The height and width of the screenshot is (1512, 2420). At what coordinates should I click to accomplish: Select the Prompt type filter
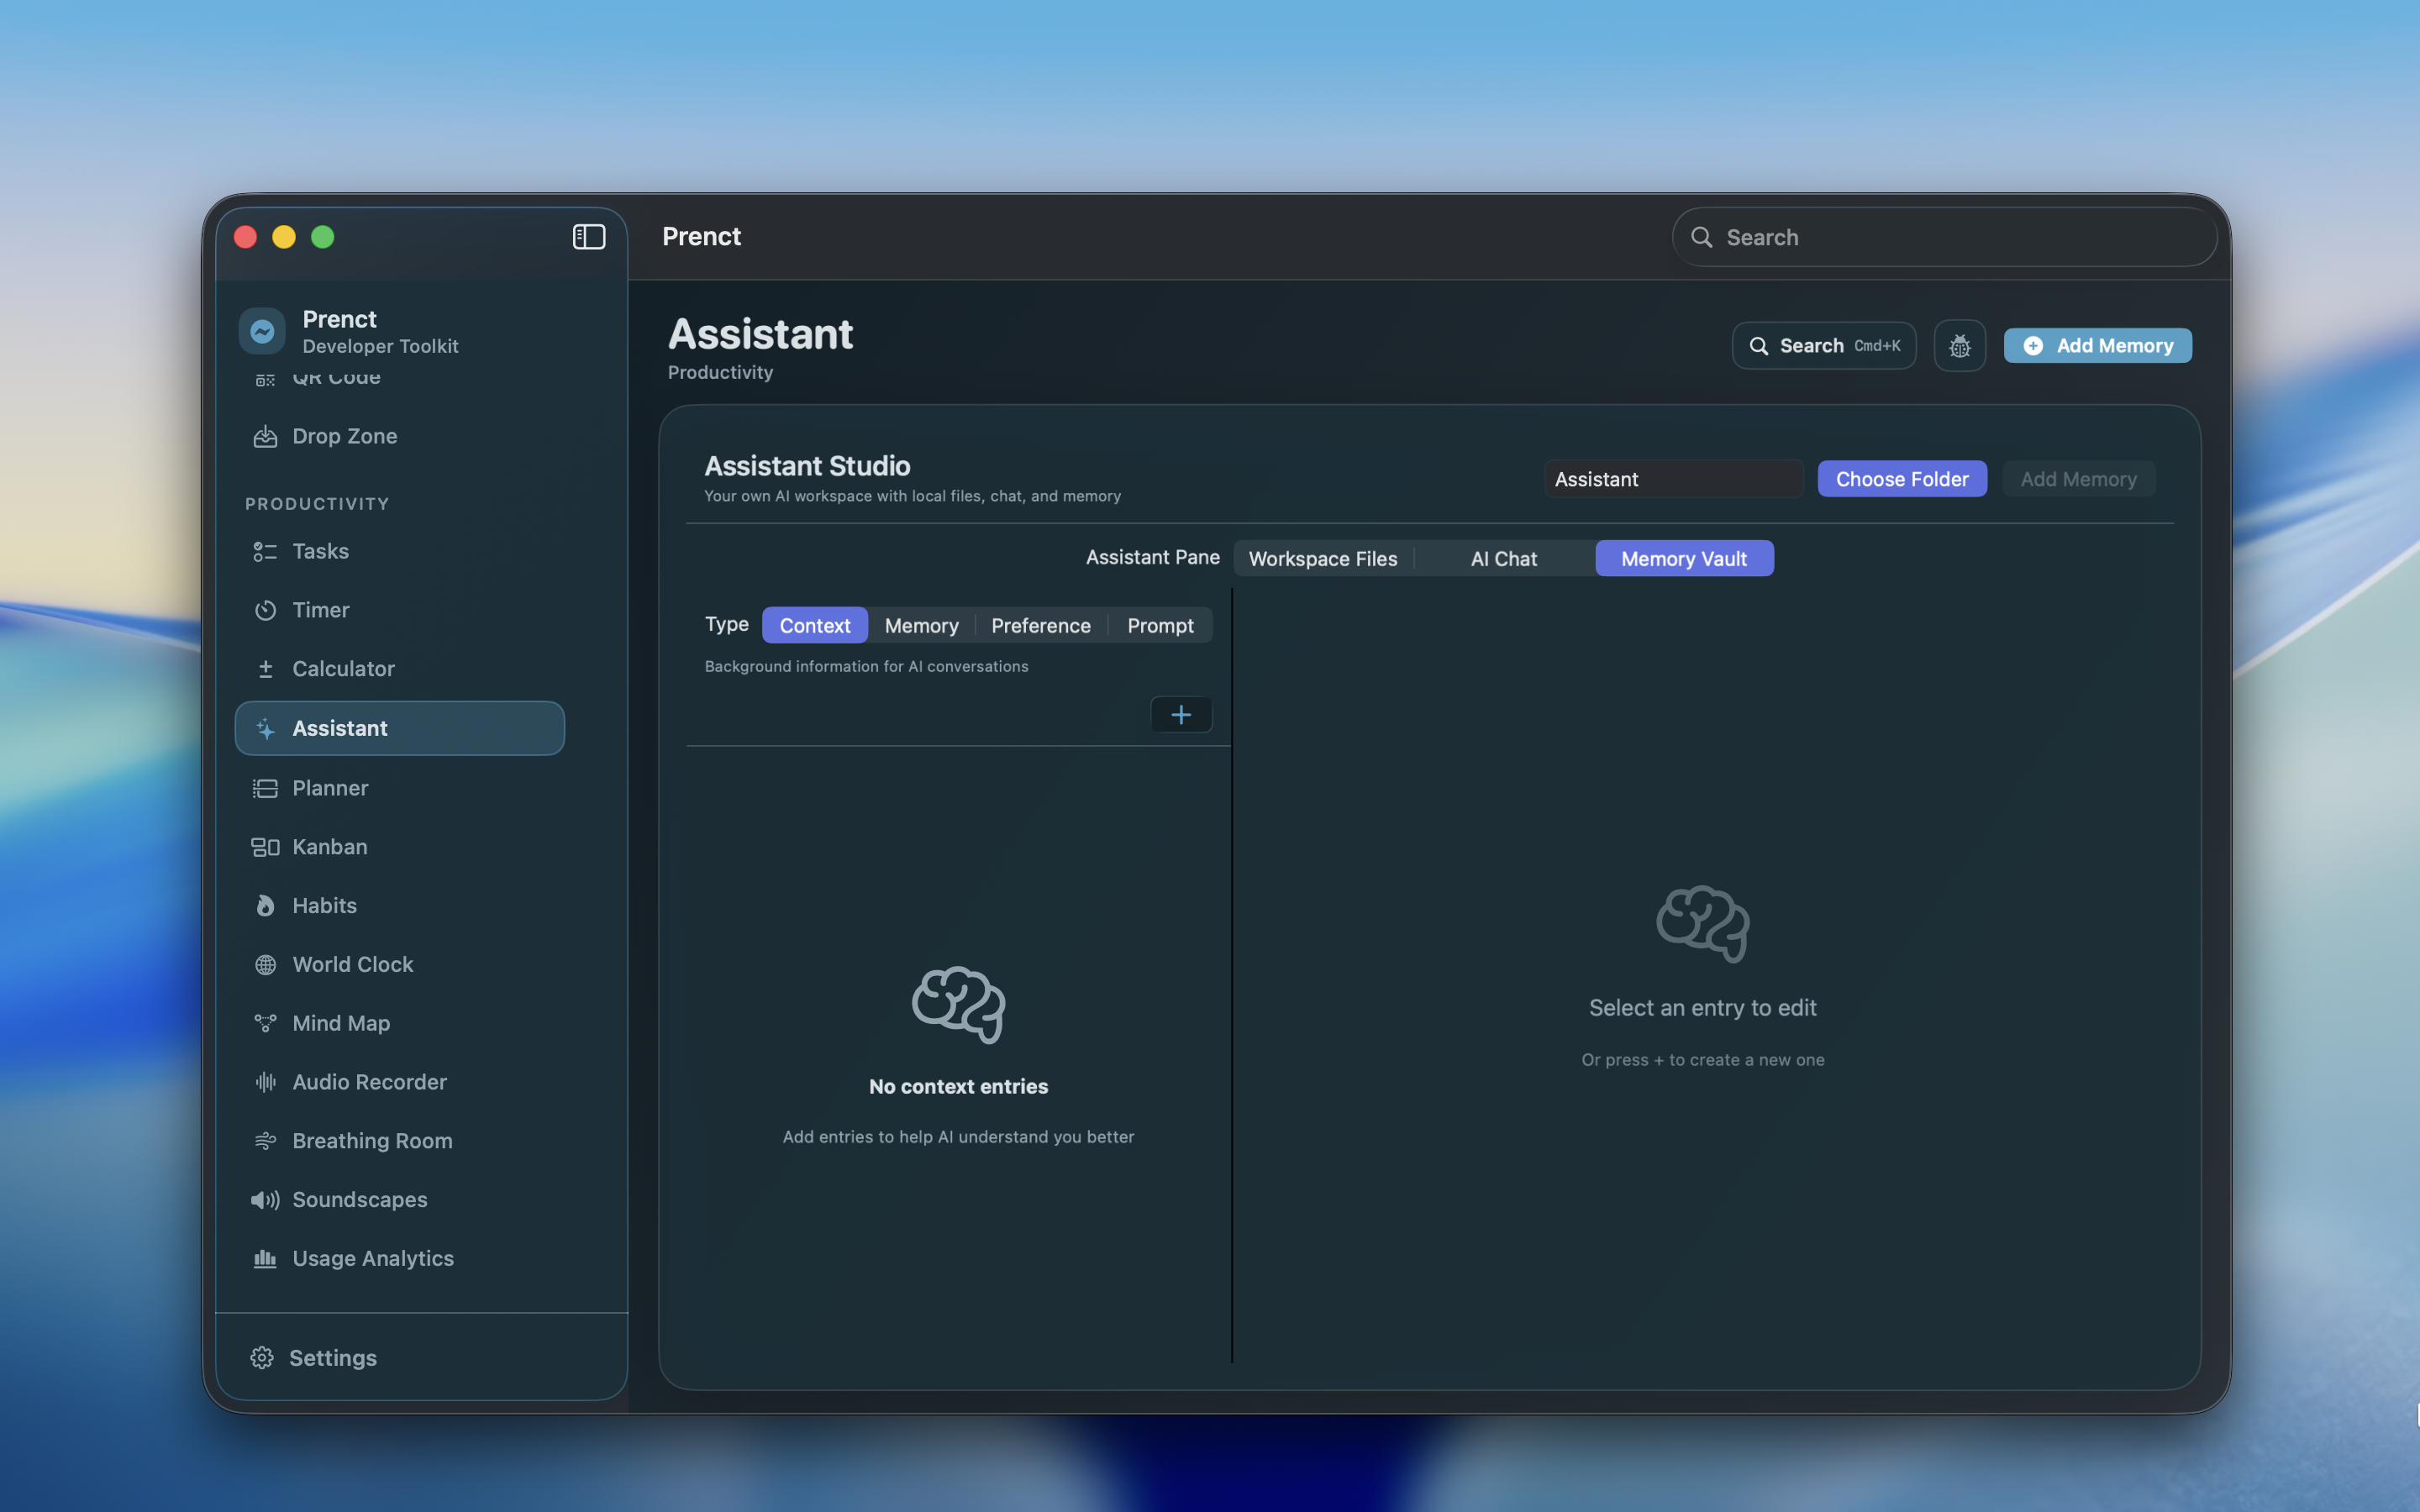pyautogui.click(x=1159, y=625)
